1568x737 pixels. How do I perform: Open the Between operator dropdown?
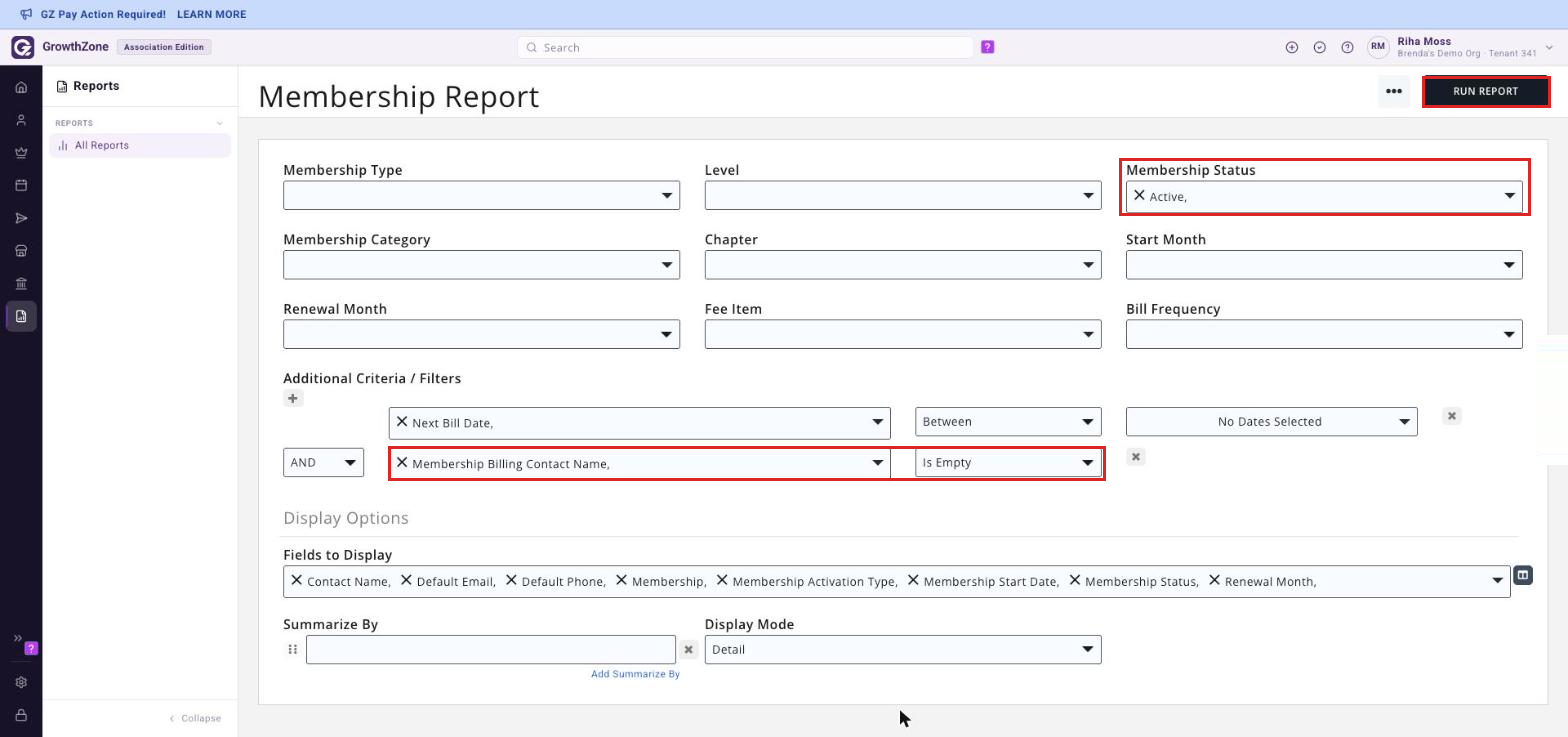[1008, 421]
